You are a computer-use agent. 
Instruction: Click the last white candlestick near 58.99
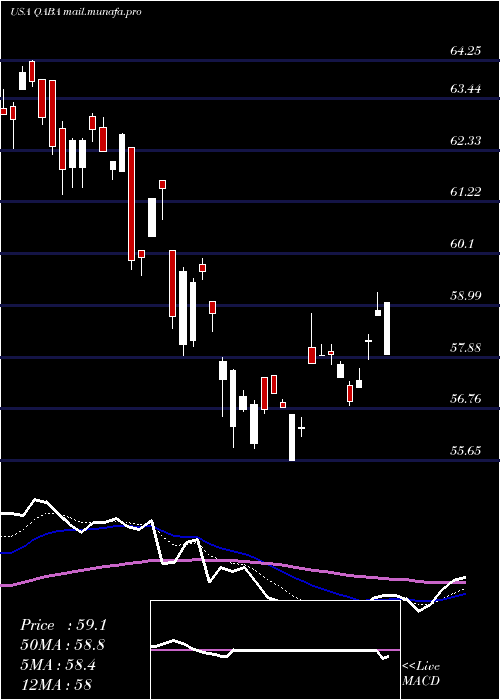click(387, 329)
